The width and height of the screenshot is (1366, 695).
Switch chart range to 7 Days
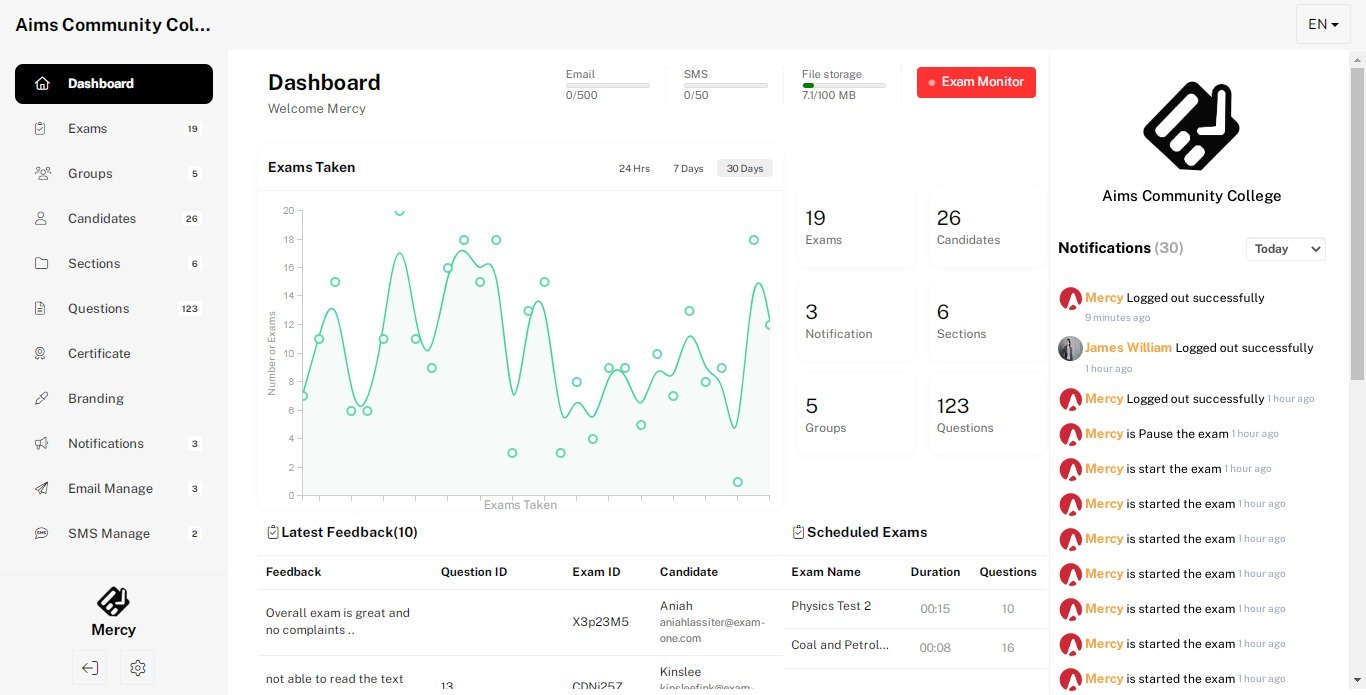coord(688,169)
